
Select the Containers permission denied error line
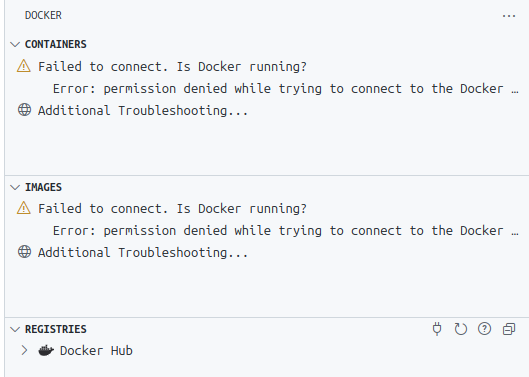(x=285, y=89)
